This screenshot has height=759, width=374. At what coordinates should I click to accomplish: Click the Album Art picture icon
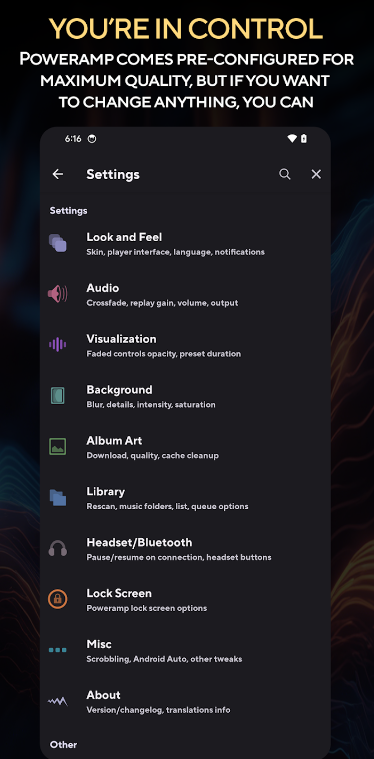pos(58,446)
